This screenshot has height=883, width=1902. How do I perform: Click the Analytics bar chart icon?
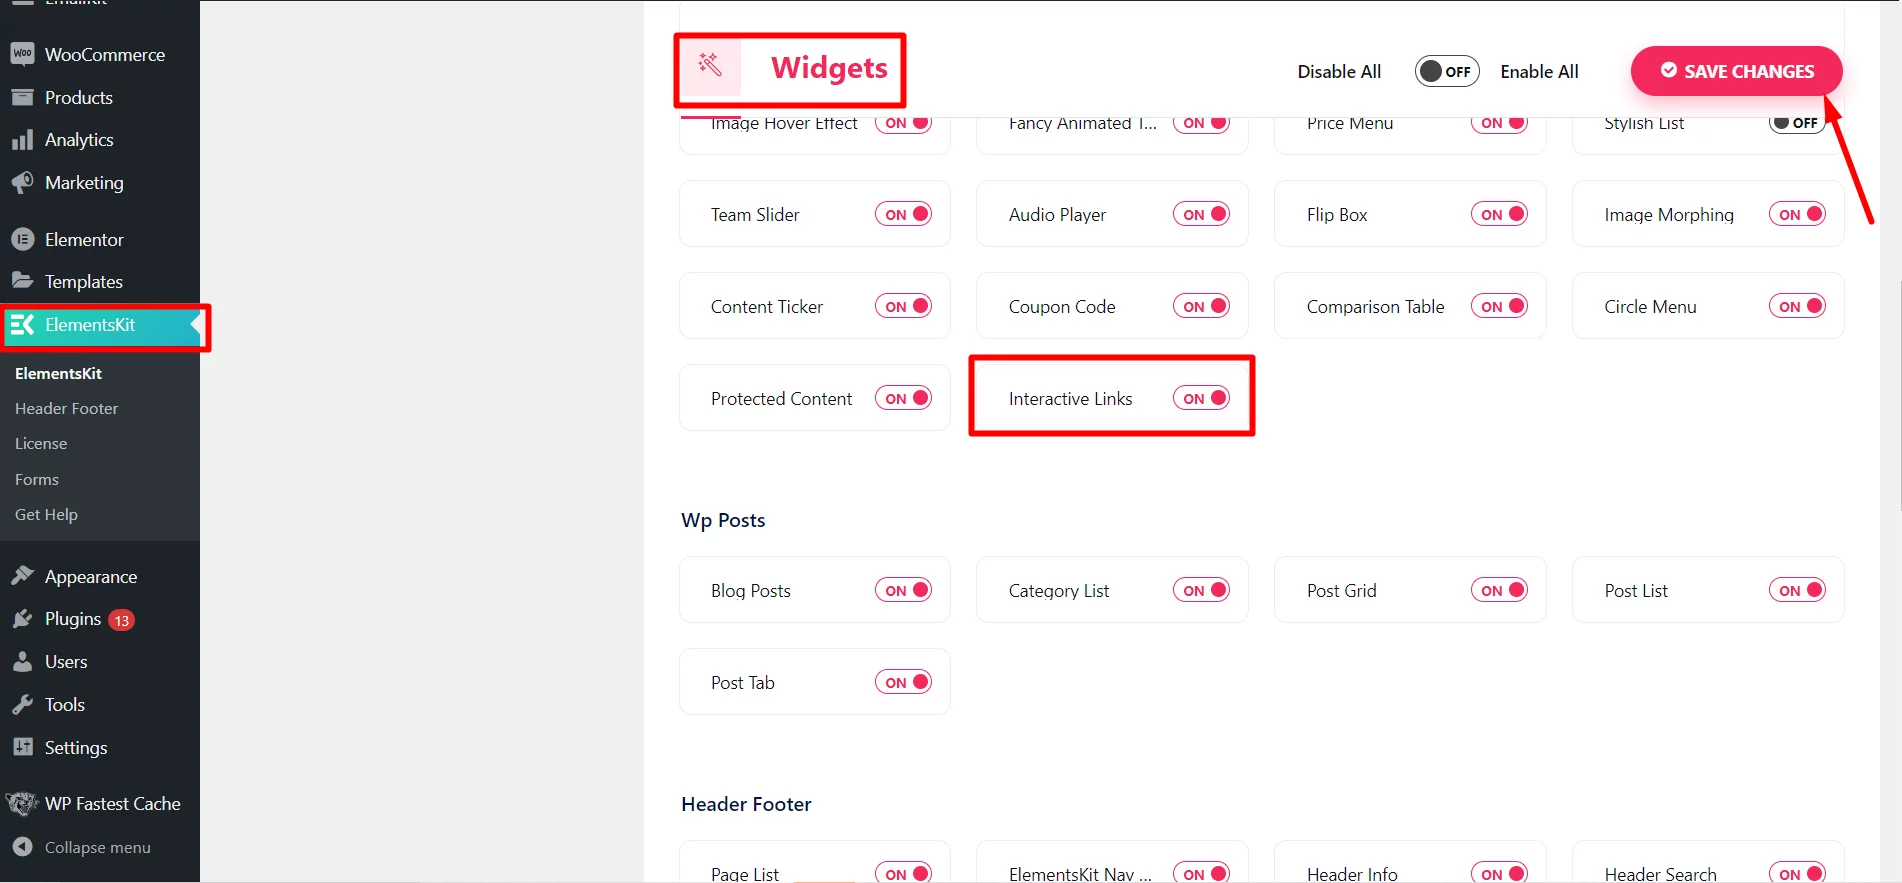point(22,140)
